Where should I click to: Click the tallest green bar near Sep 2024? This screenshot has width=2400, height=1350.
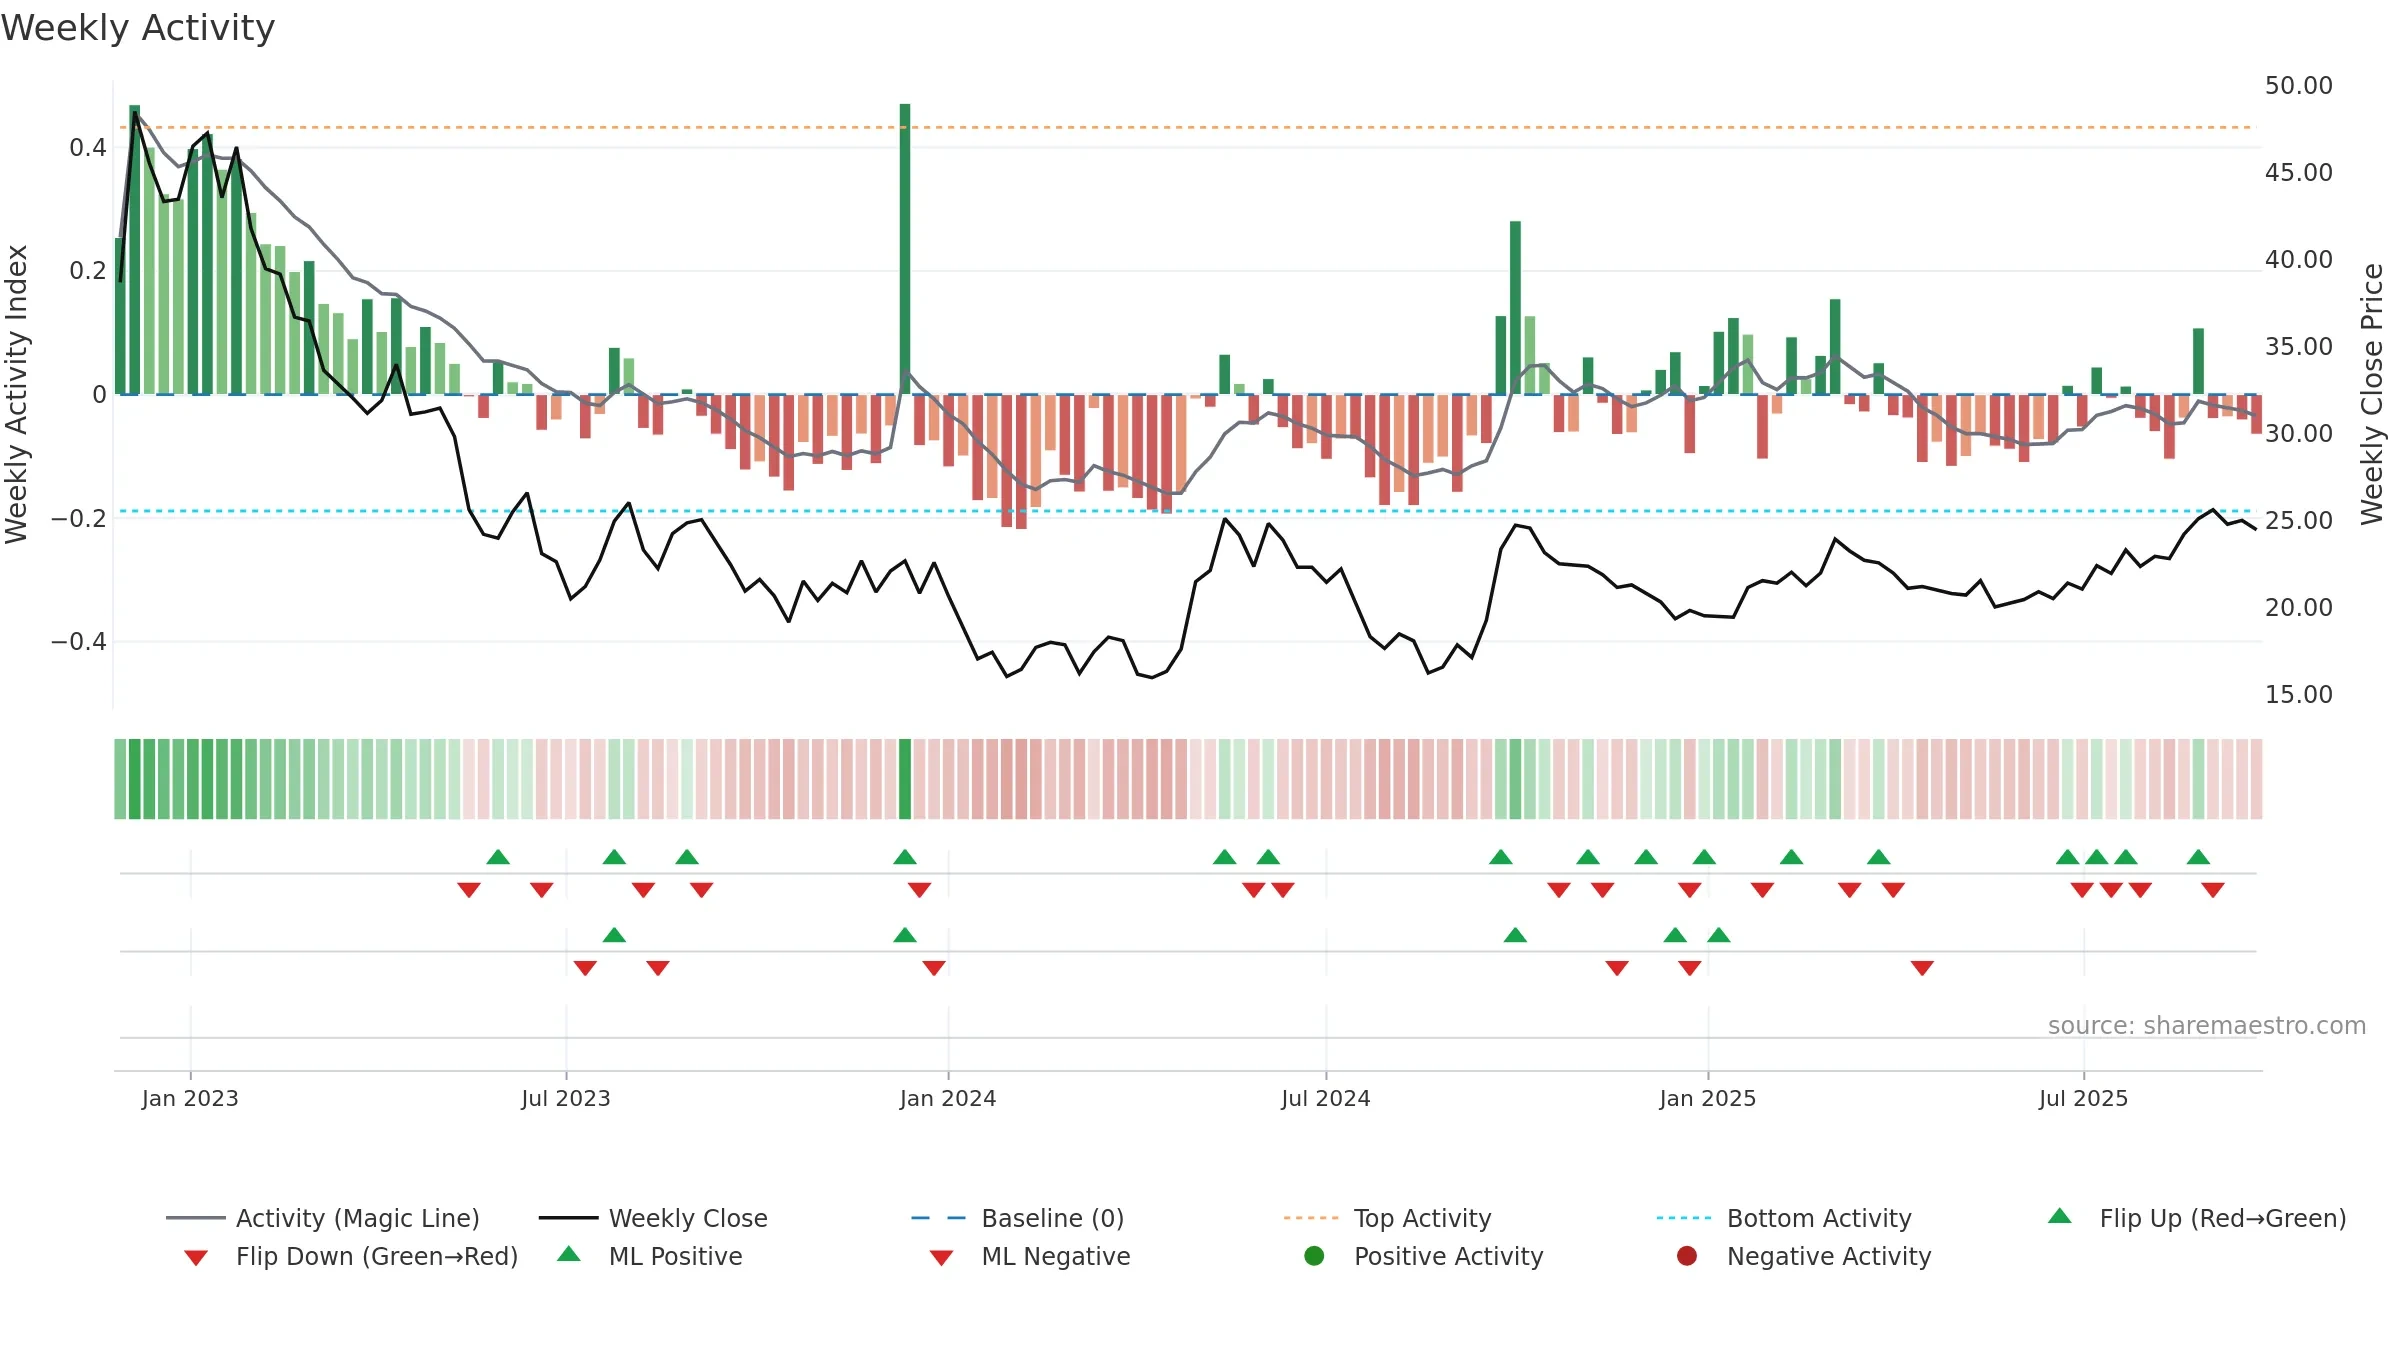[1515, 308]
